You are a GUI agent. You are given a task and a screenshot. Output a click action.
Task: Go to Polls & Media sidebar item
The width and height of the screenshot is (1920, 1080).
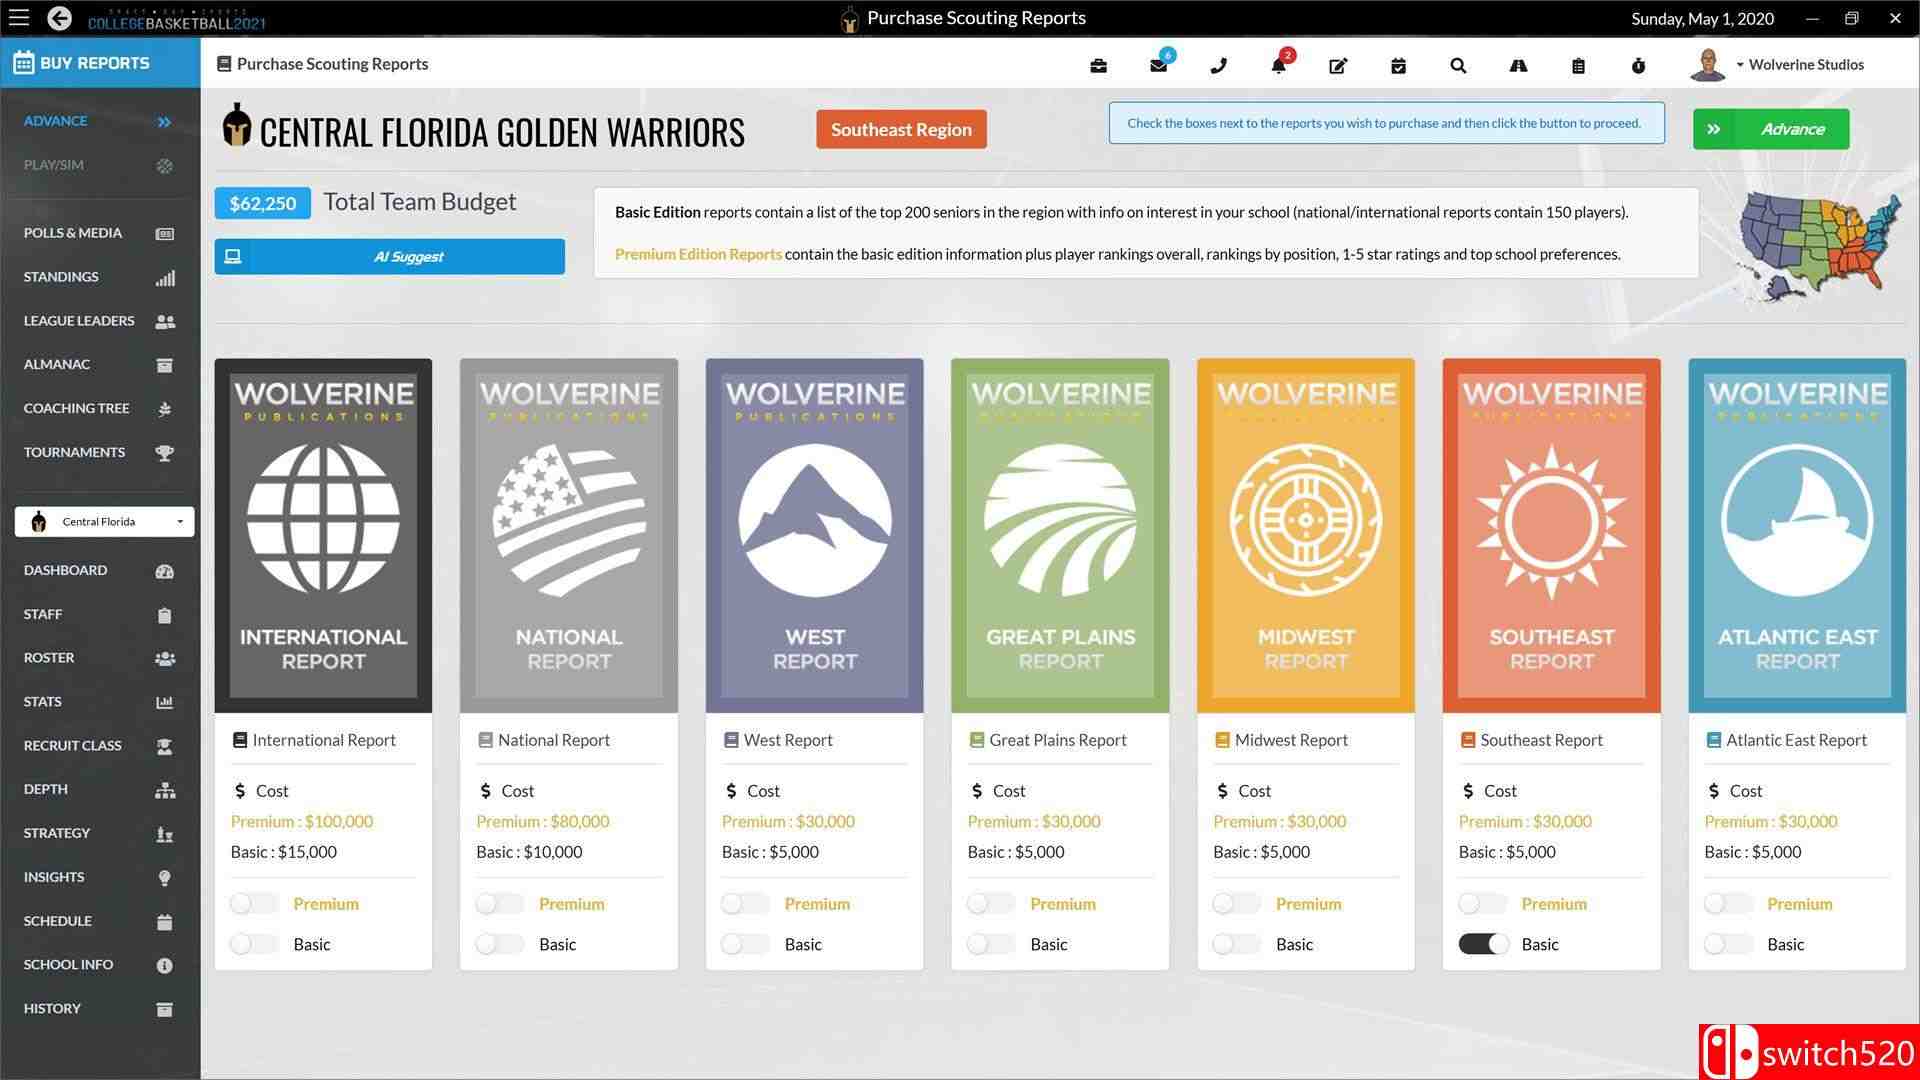[73, 233]
